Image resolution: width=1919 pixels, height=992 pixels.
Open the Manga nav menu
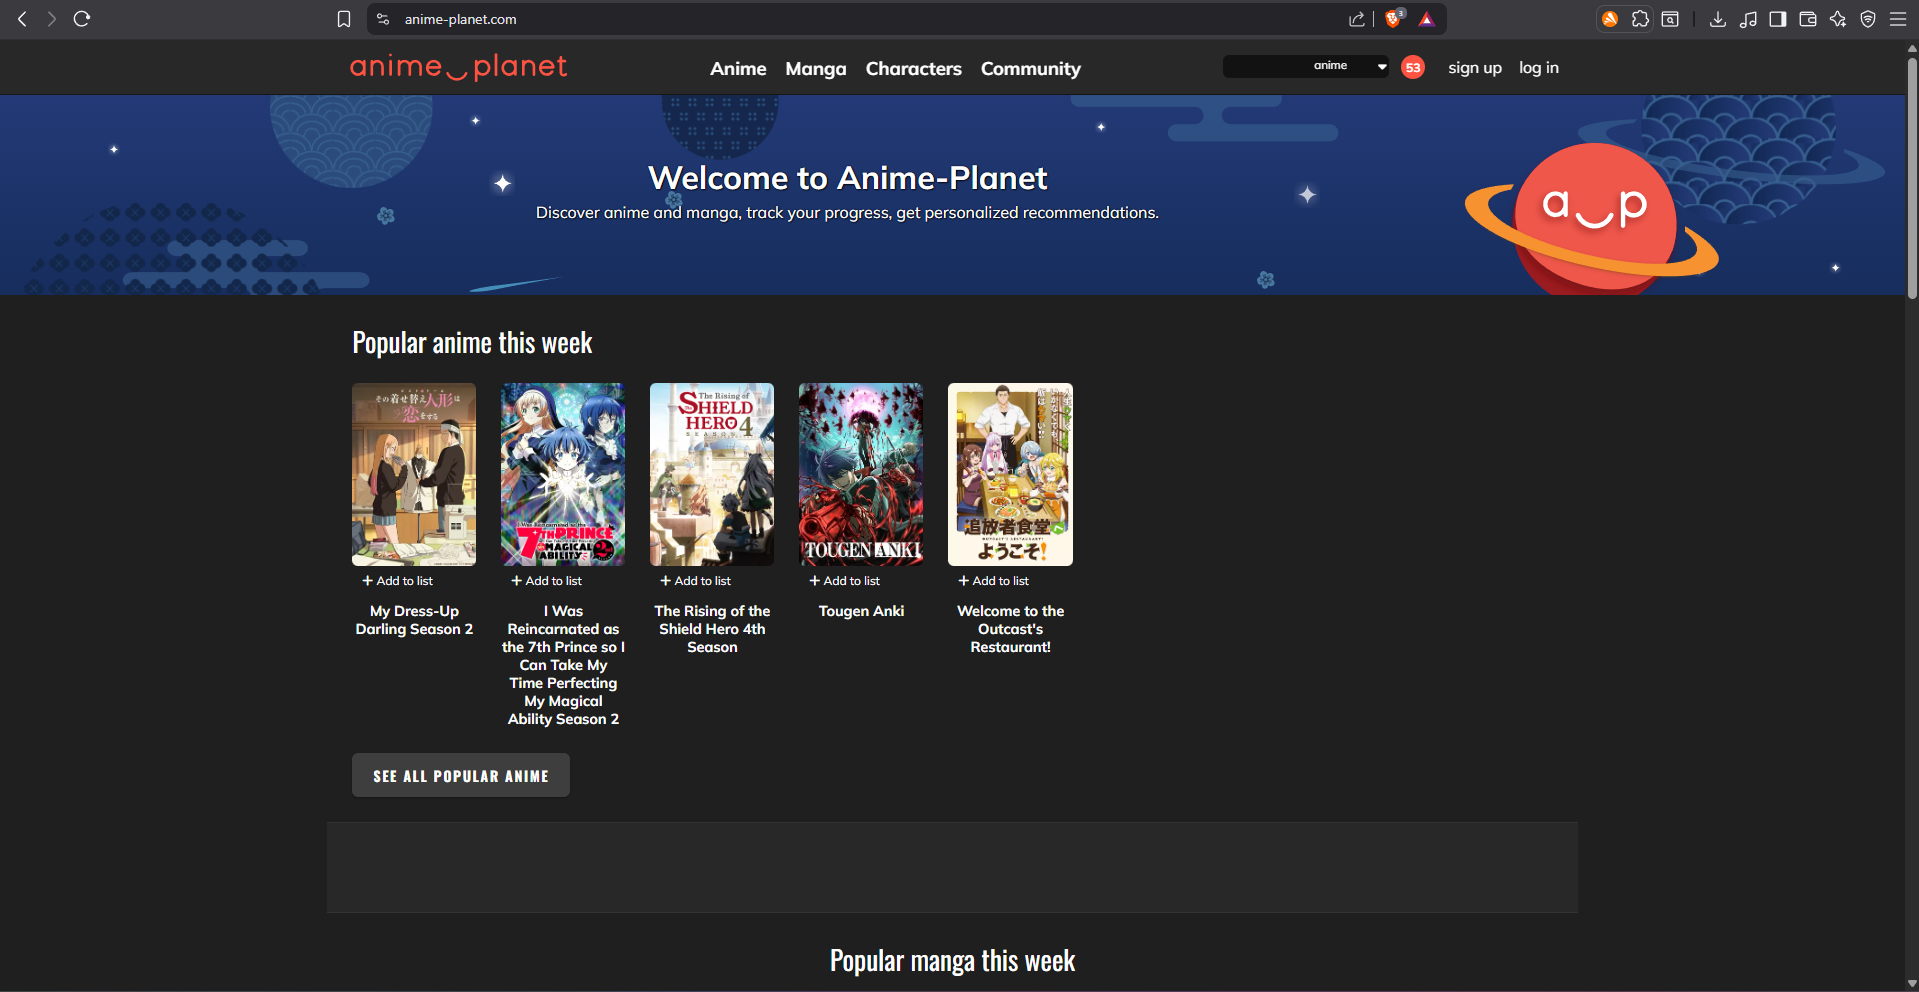click(x=816, y=68)
